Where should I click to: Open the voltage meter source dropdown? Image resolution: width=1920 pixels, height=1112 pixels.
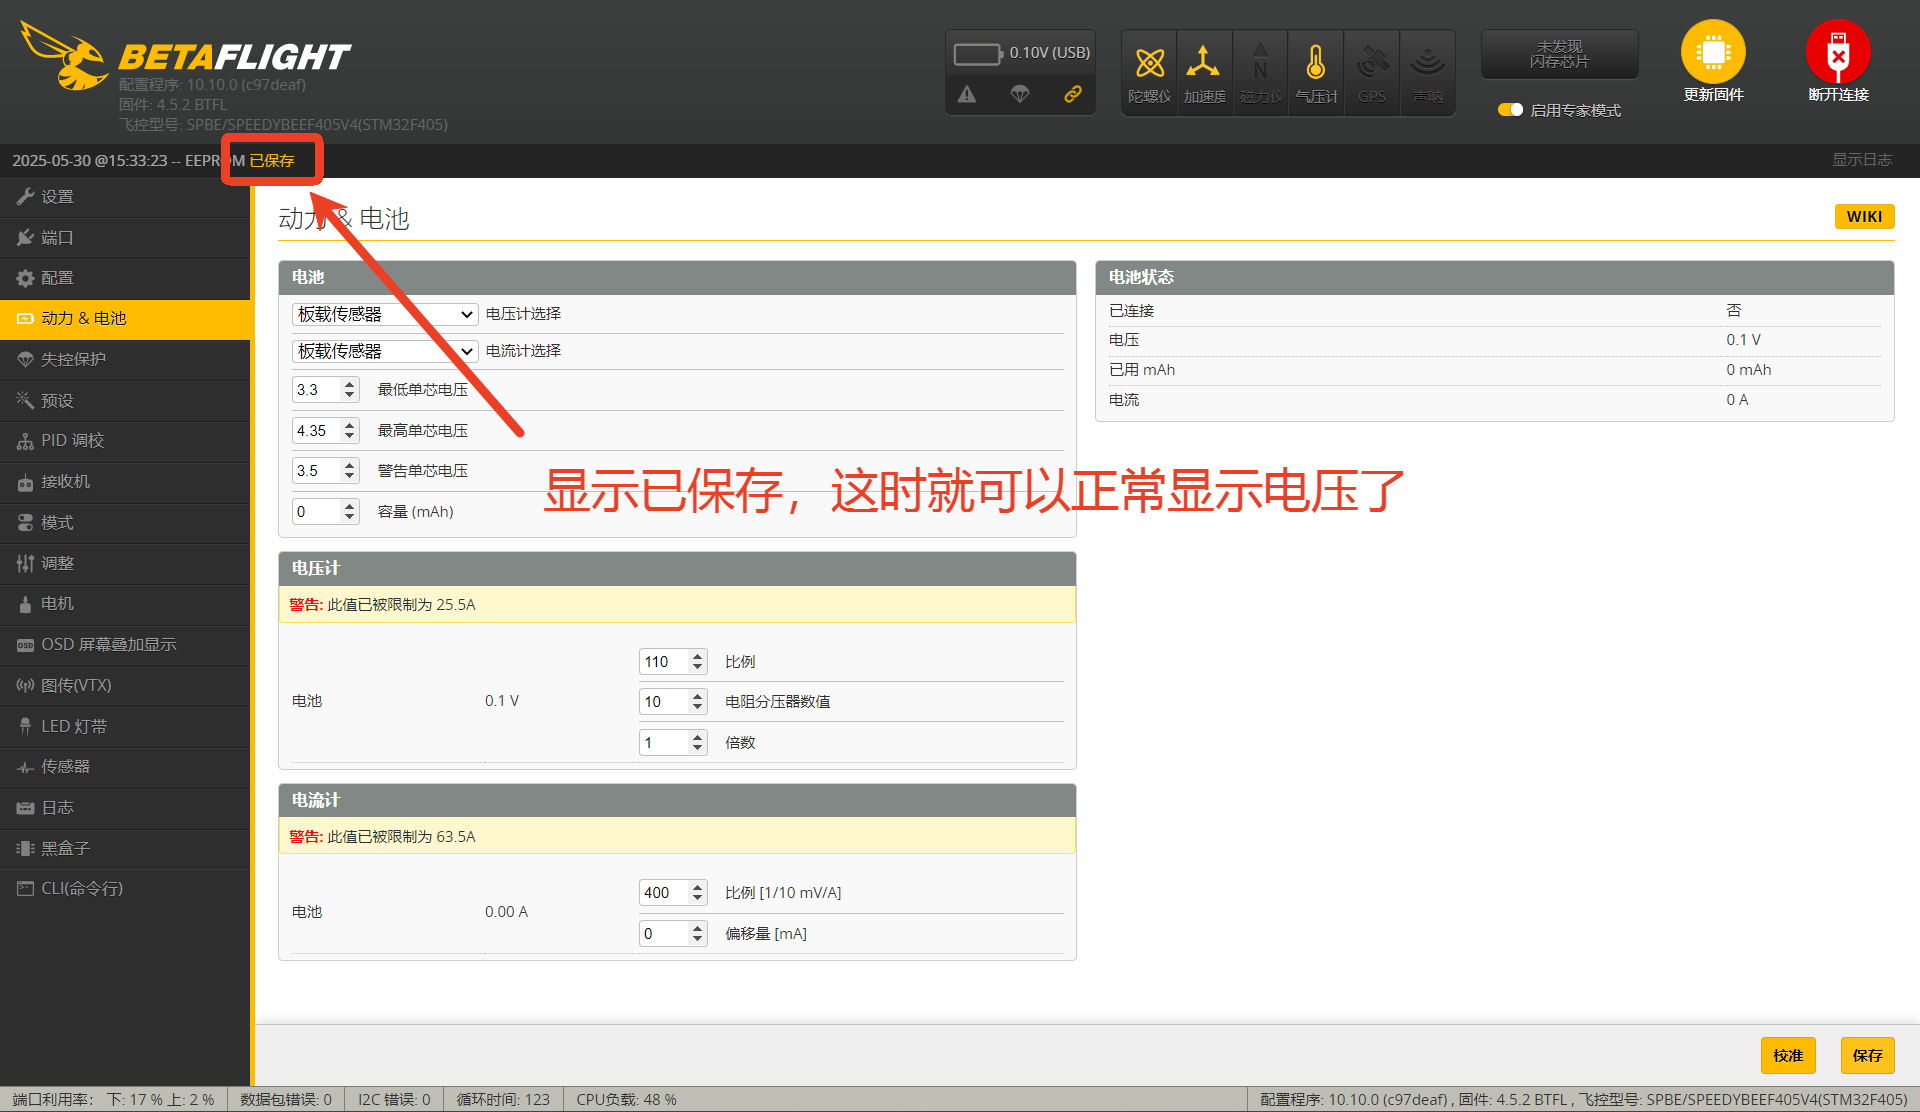pos(385,314)
